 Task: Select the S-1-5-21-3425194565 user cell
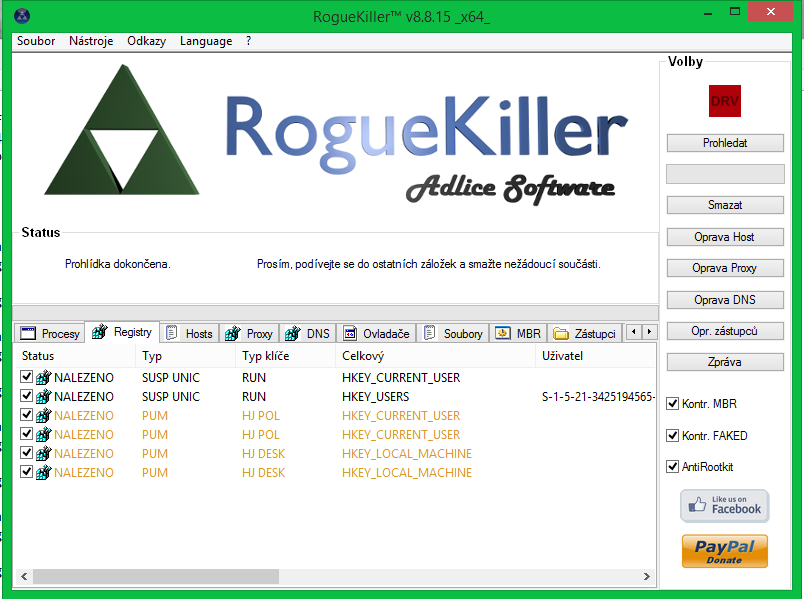[x=598, y=396]
